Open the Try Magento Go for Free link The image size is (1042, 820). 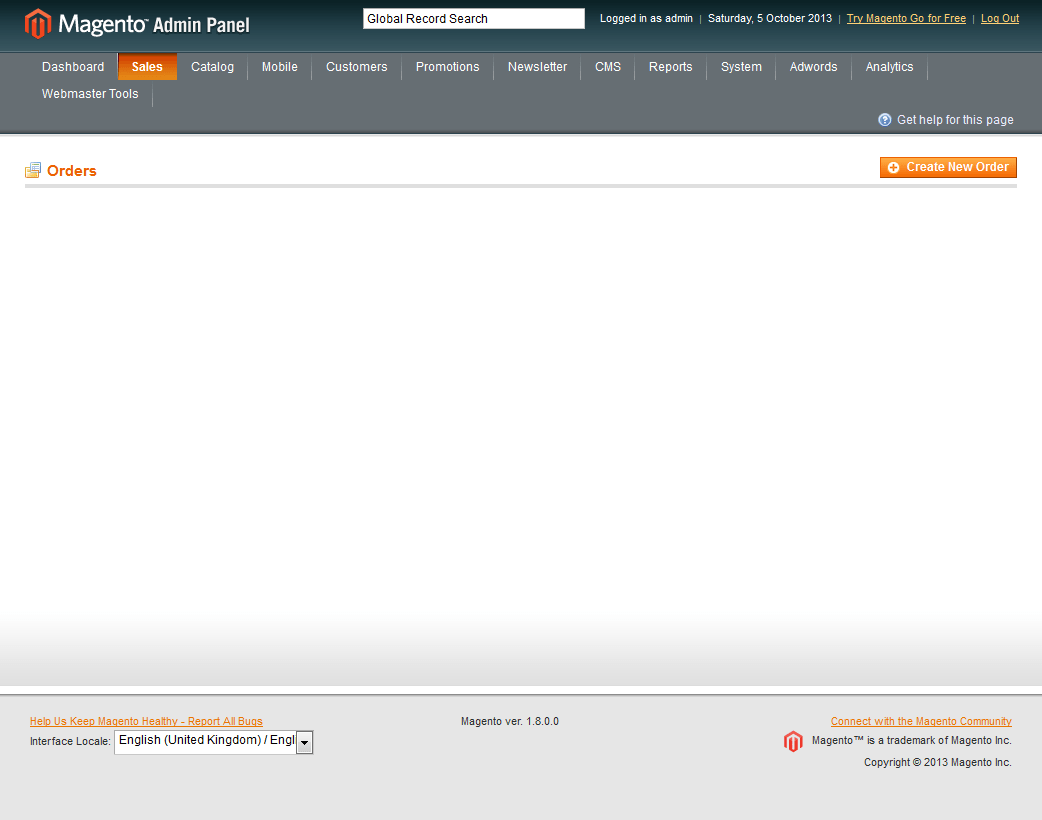(905, 18)
